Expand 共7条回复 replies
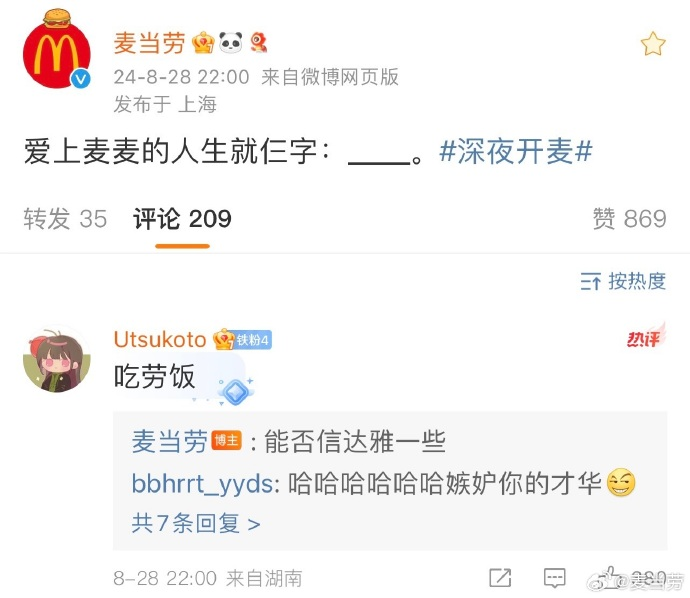Image resolution: width=690 pixels, height=598 pixels. tap(196, 524)
